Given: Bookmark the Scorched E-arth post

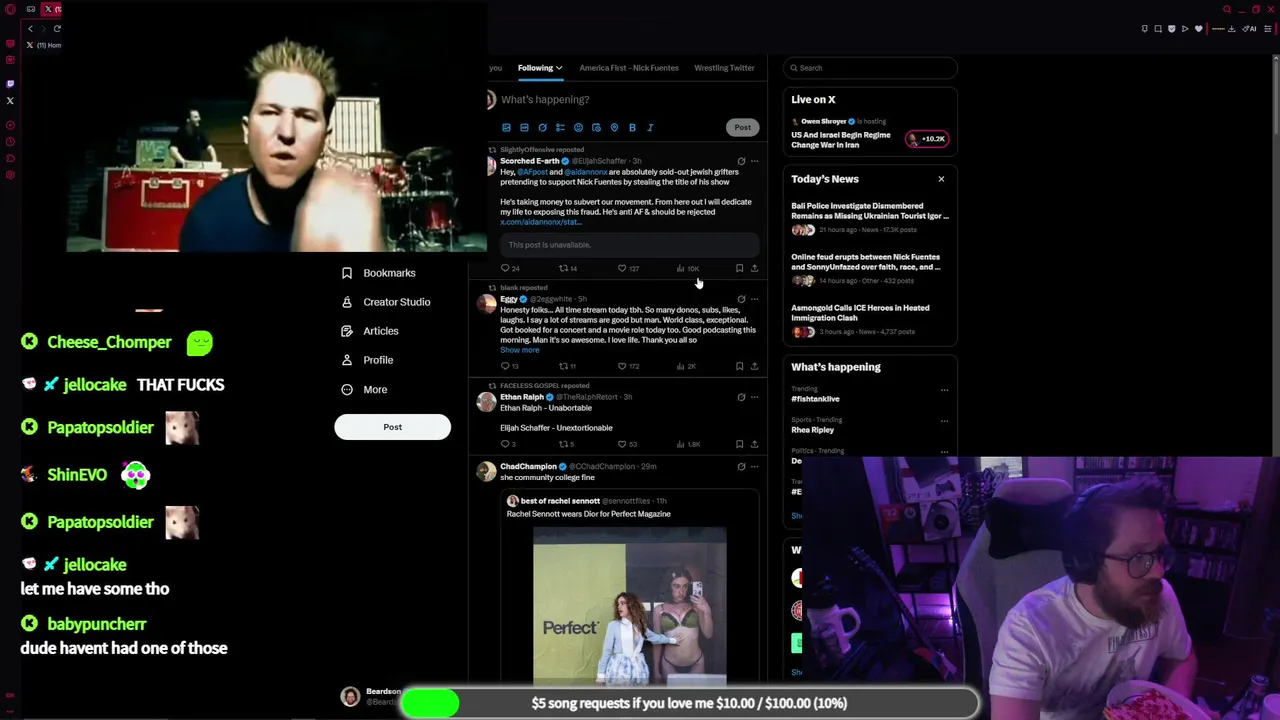Looking at the screenshot, I should click(x=739, y=268).
